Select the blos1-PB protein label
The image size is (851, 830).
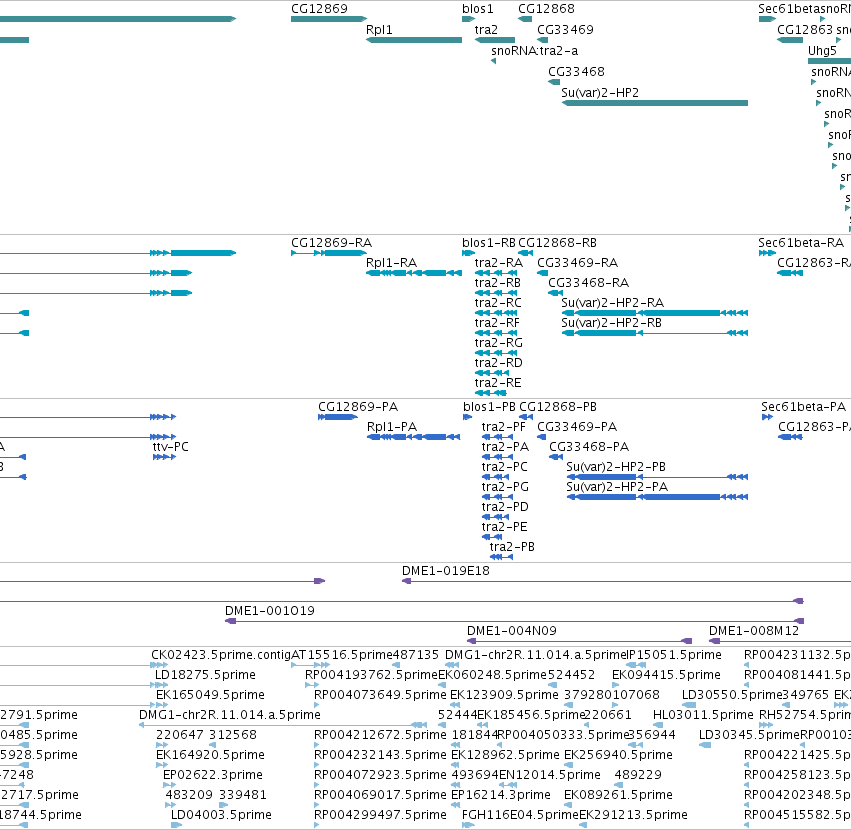pyautogui.click(x=489, y=407)
